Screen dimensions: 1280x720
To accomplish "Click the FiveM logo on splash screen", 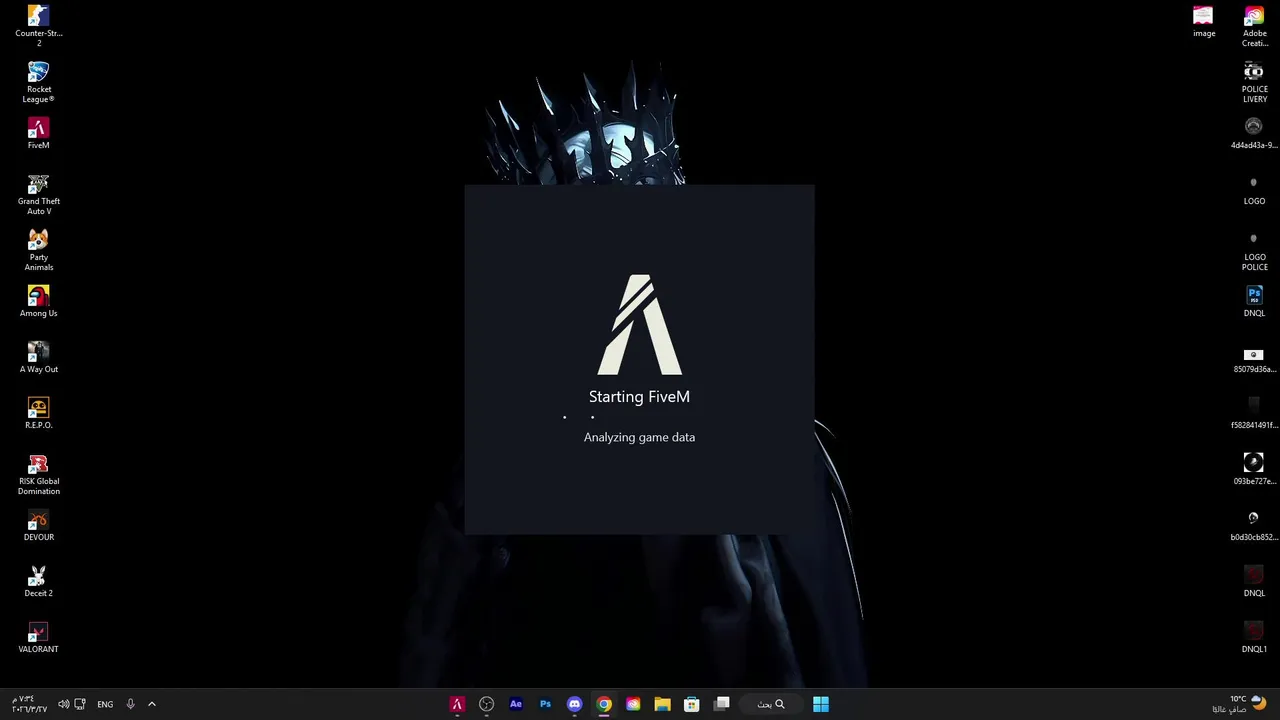I will [x=640, y=324].
